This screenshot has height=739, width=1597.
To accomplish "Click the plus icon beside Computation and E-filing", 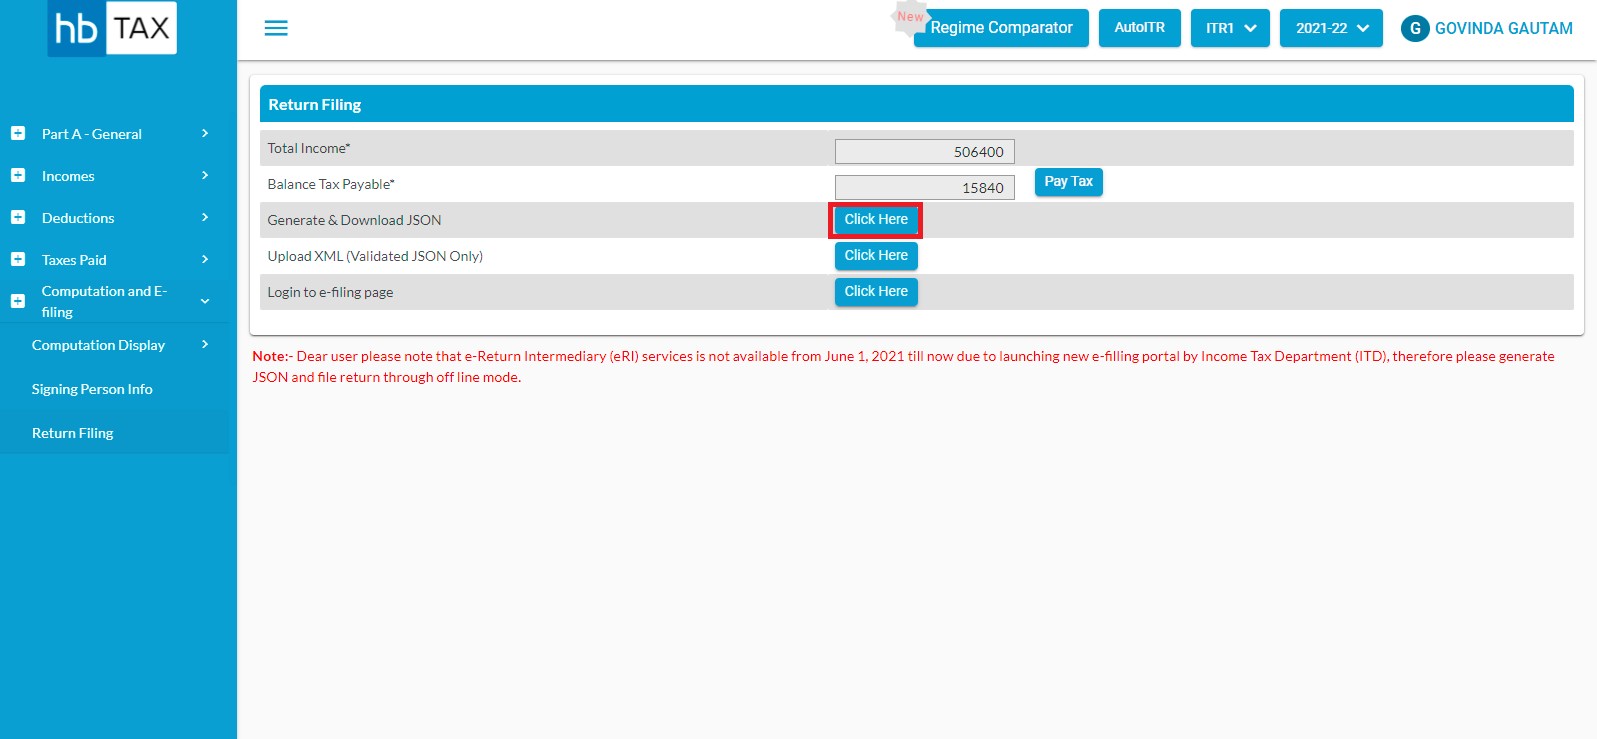I will [18, 301].
